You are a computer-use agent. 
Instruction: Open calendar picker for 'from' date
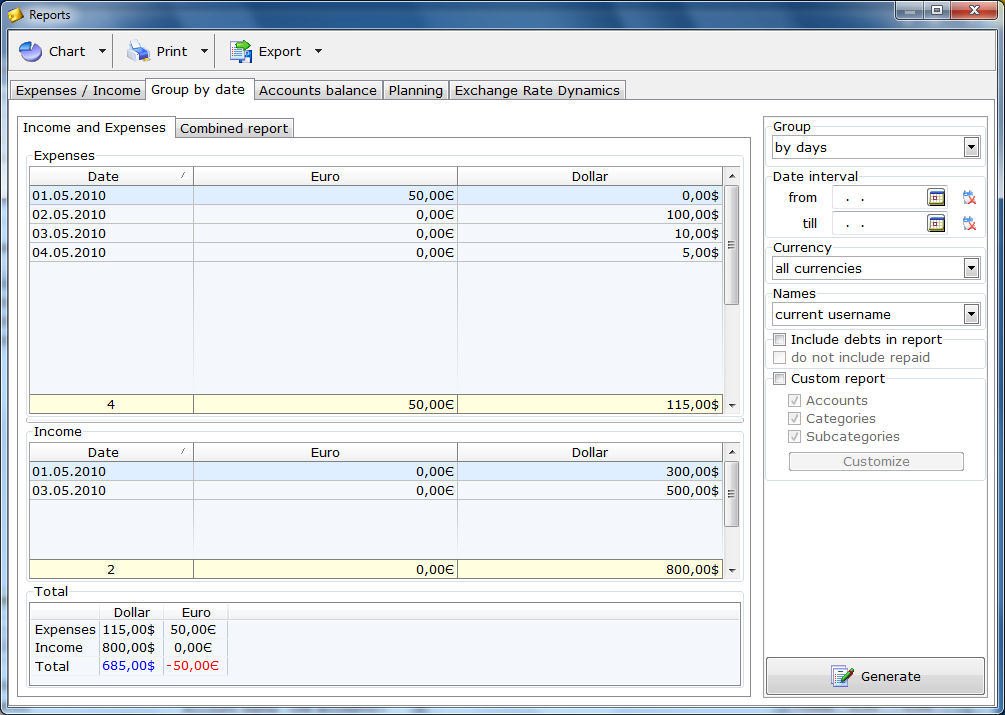pos(936,197)
